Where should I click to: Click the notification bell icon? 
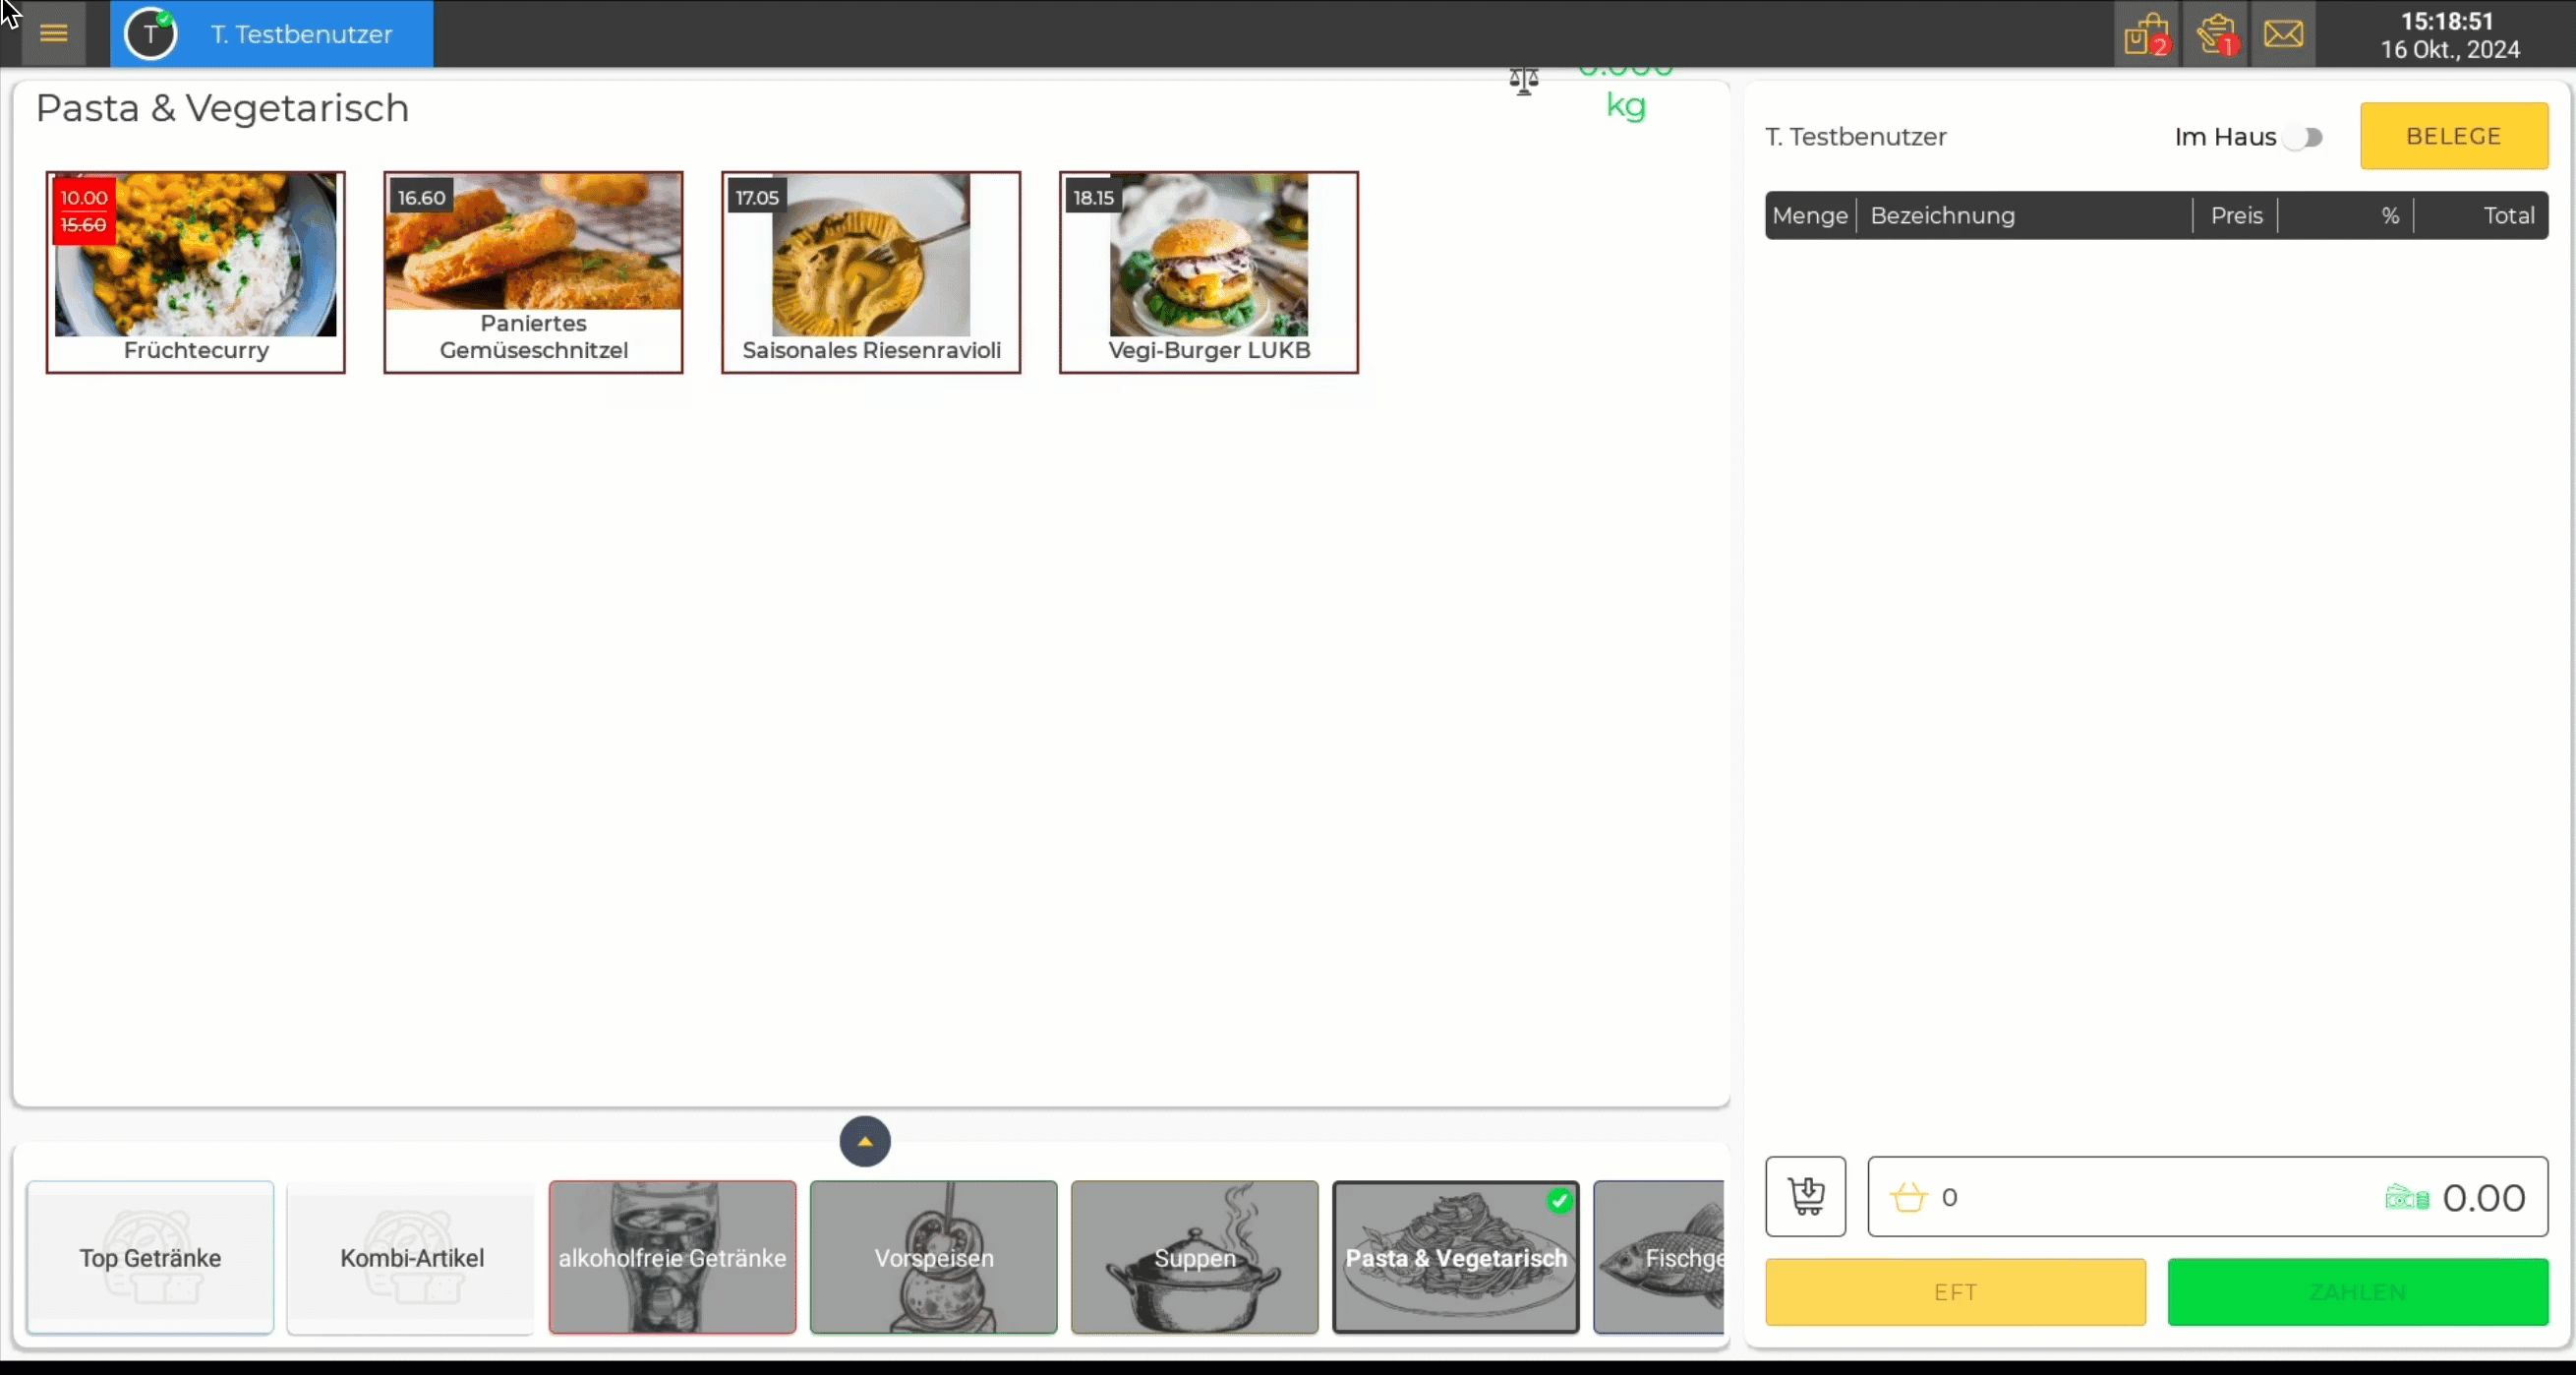(2285, 34)
